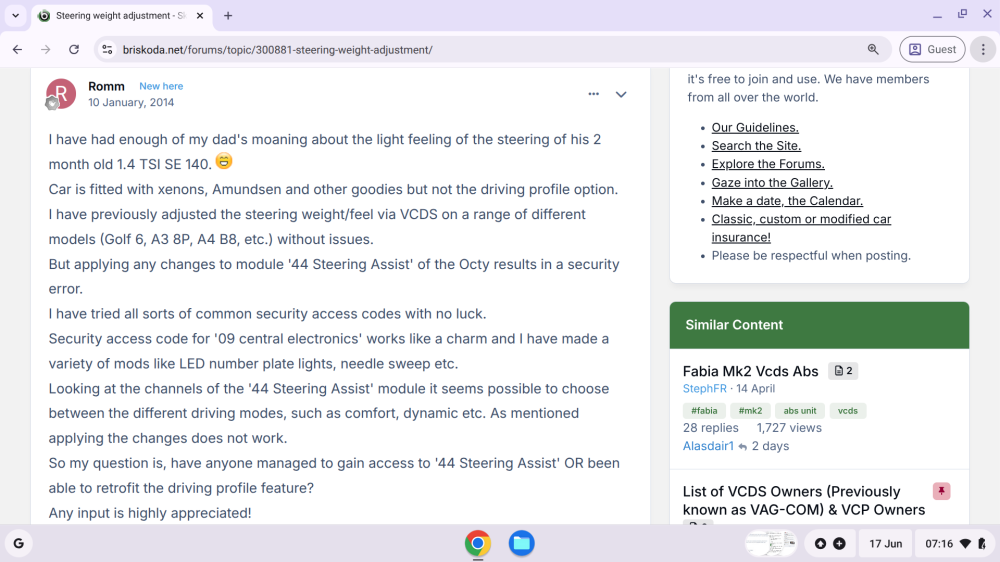
Task: Click the zoom magnifier icon in address bar
Action: [873, 49]
